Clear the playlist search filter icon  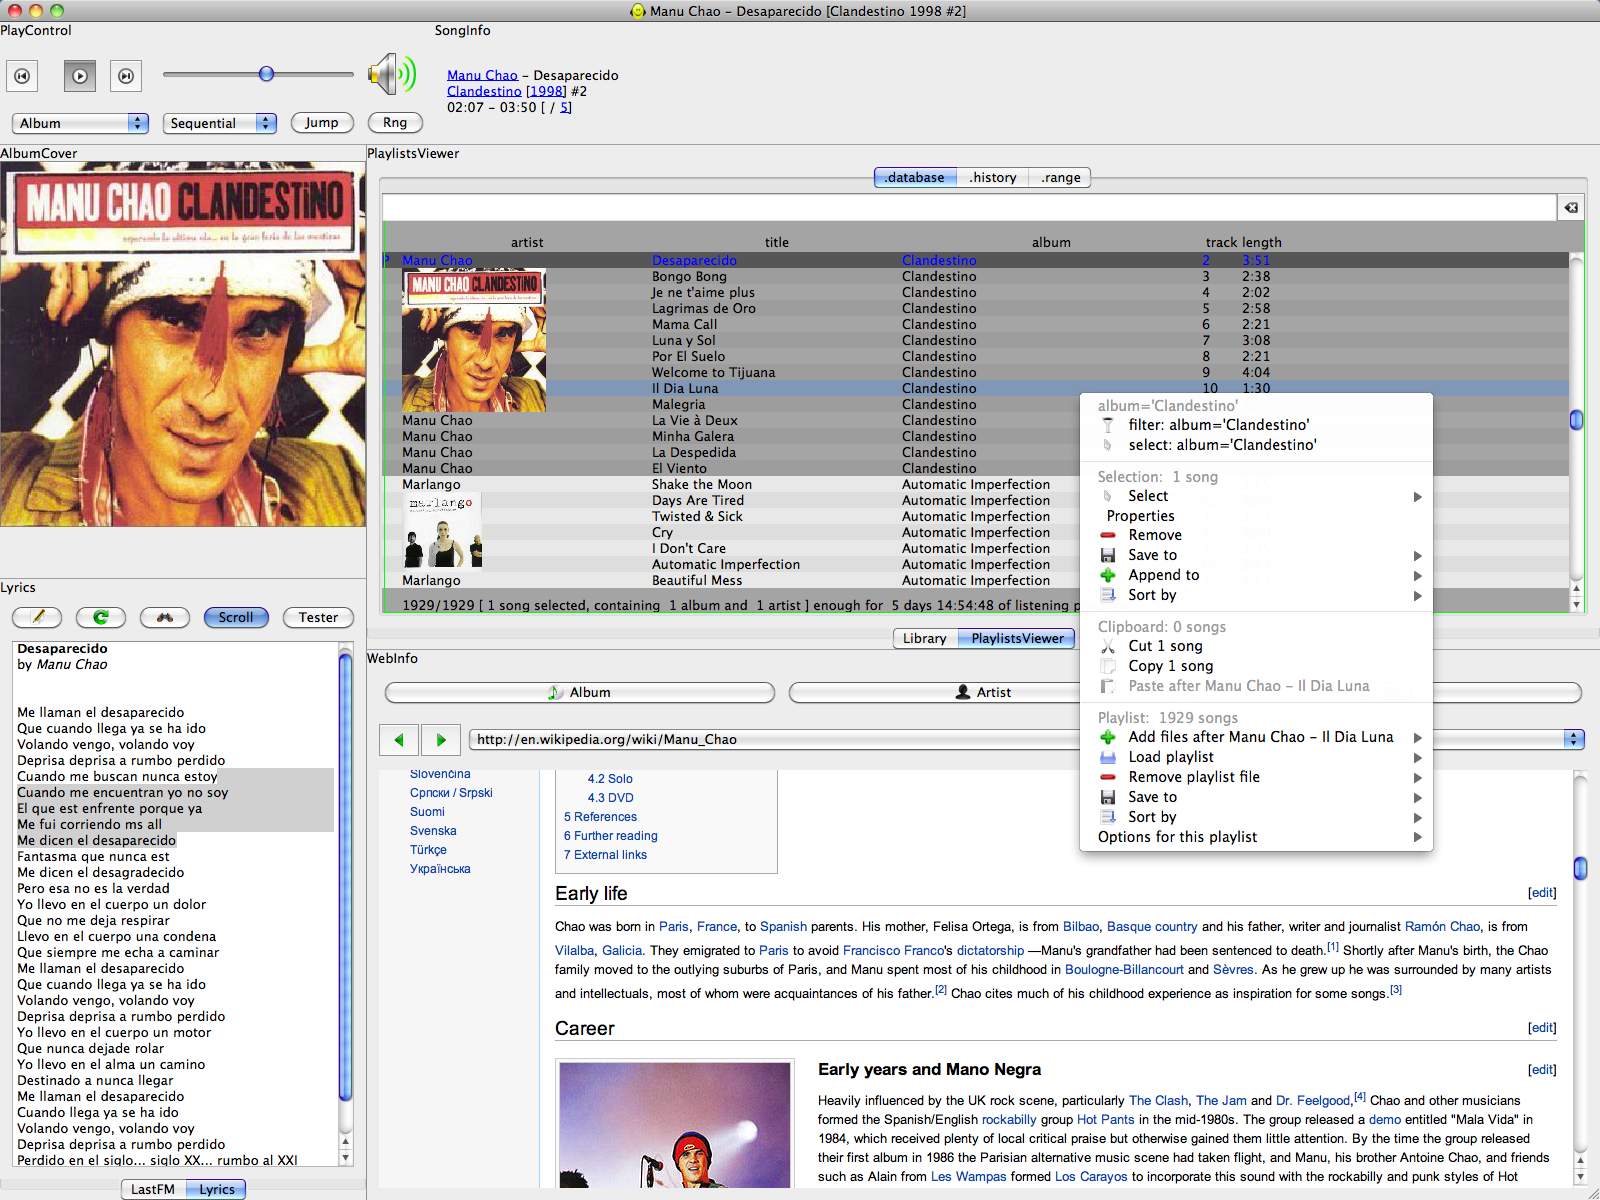(x=1571, y=208)
